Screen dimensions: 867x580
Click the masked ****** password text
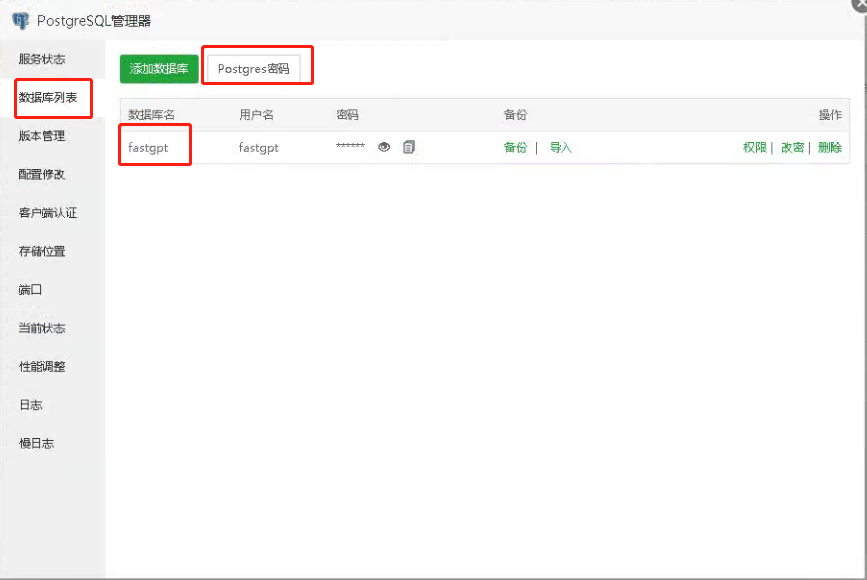351,146
